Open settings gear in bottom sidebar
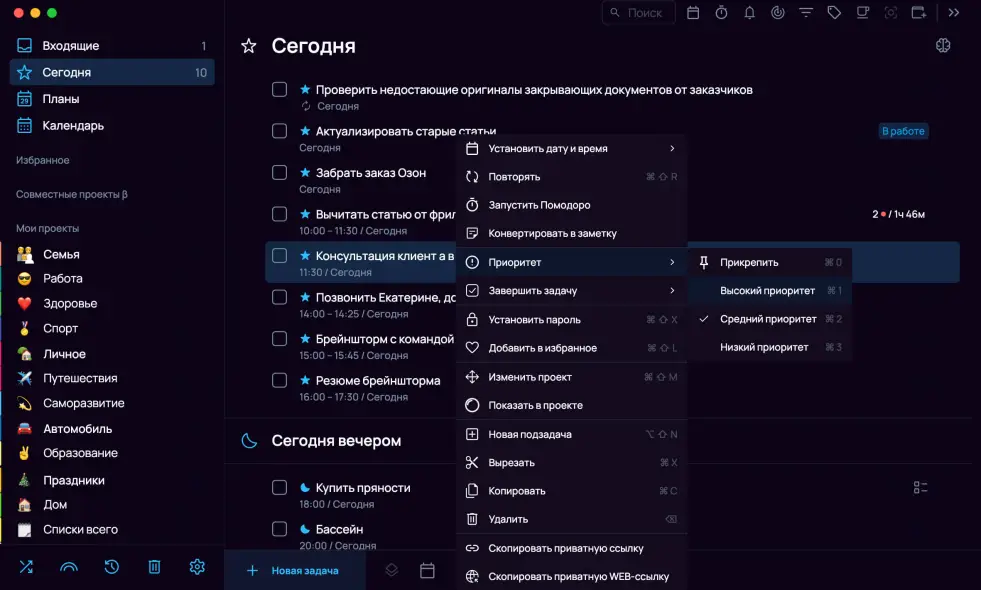Screen dimensions: 981x590 pos(197,567)
